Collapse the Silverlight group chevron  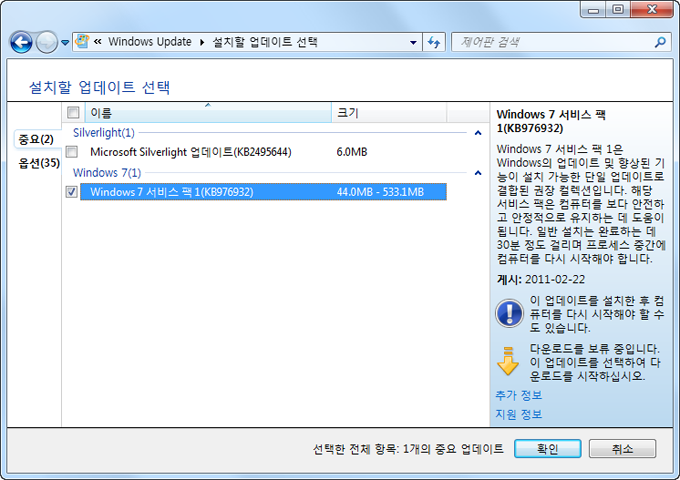478,133
